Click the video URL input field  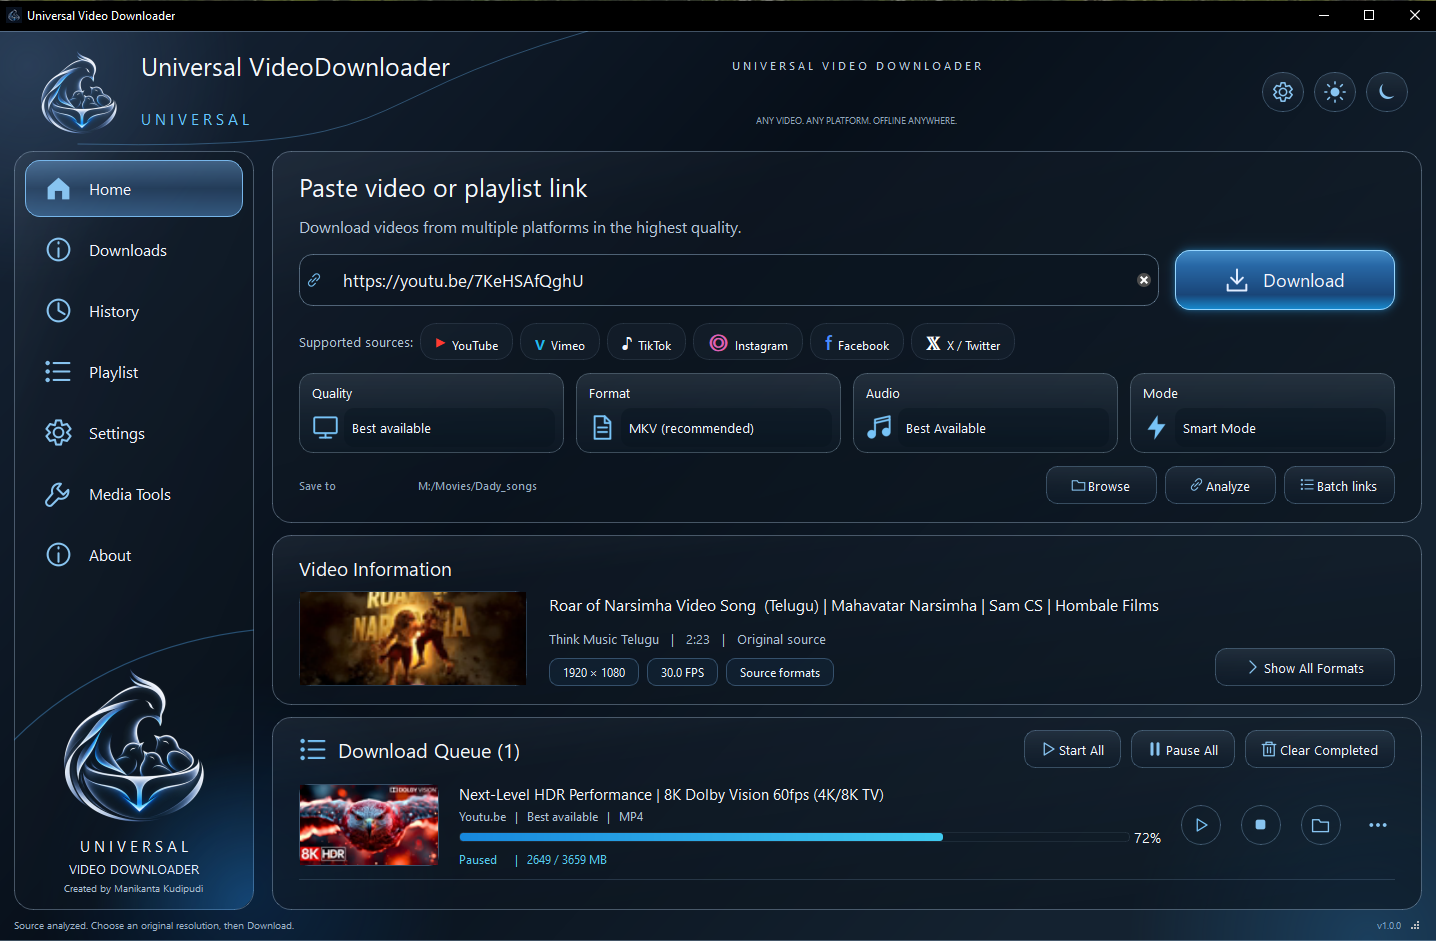coord(729,280)
